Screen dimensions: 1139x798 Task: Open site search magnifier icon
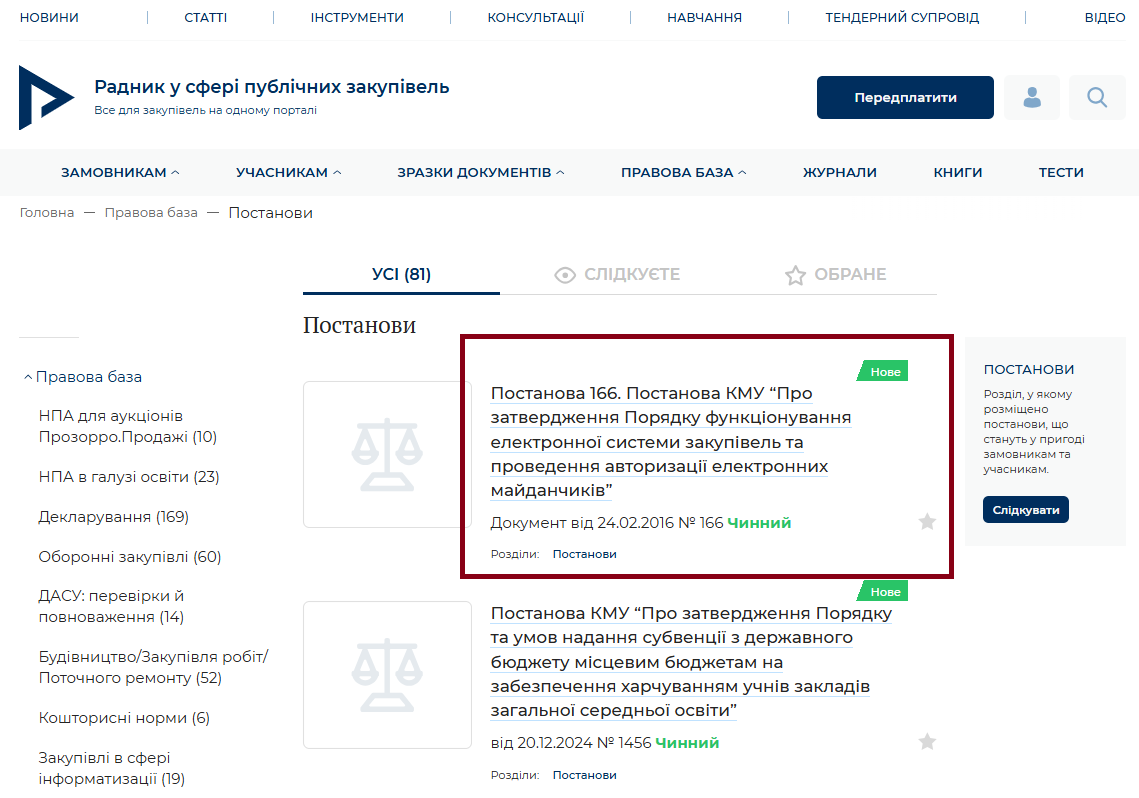(1097, 98)
